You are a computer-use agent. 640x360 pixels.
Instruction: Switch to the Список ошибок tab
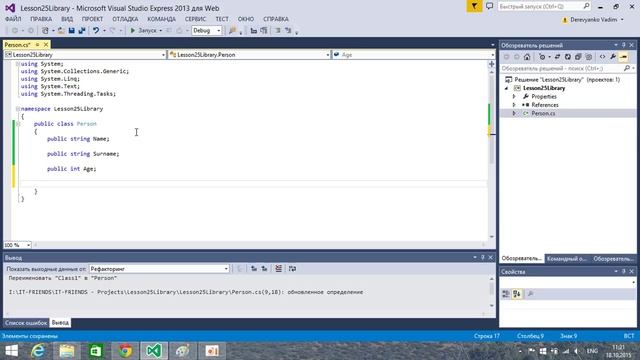26,323
